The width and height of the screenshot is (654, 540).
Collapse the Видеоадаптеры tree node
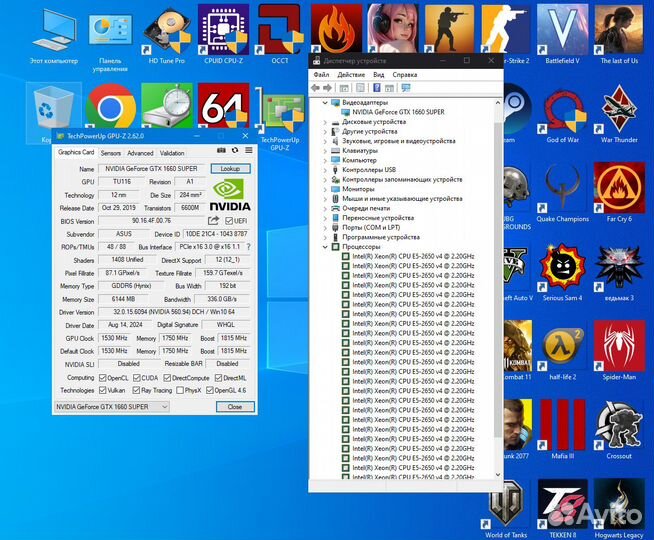[324, 103]
